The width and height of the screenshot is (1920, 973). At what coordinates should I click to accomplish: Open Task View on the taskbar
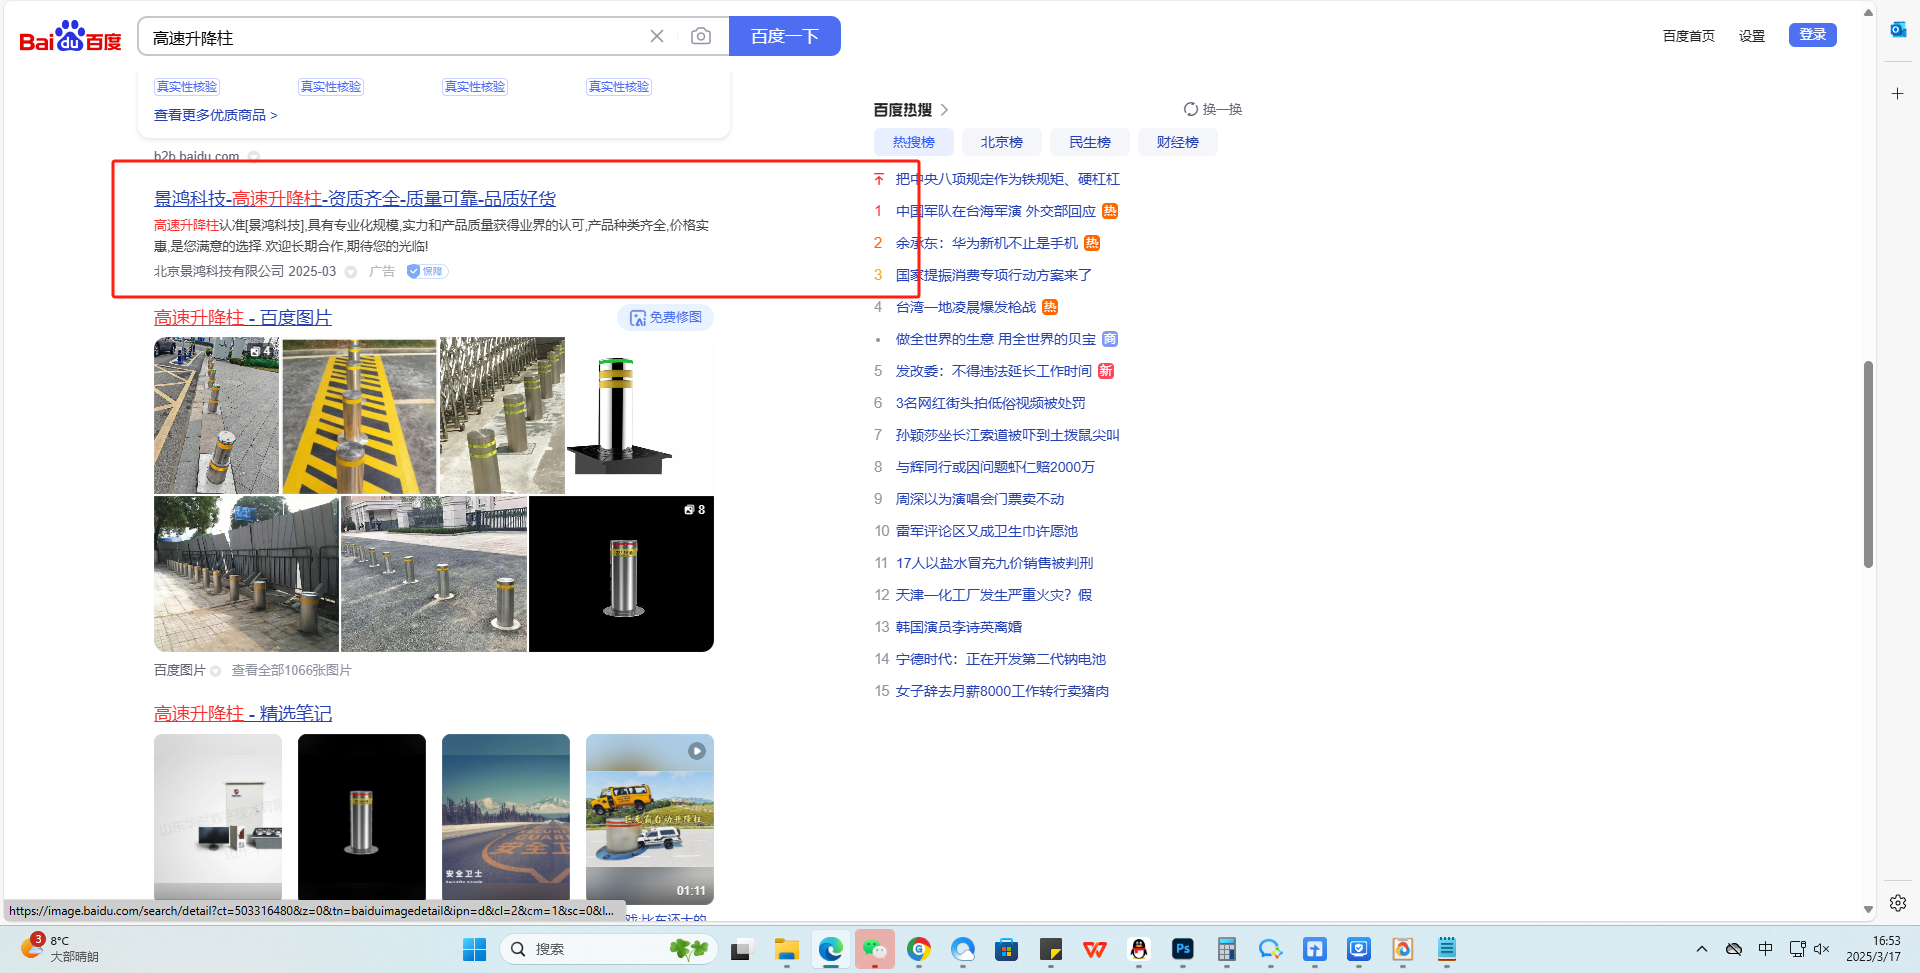740,949
